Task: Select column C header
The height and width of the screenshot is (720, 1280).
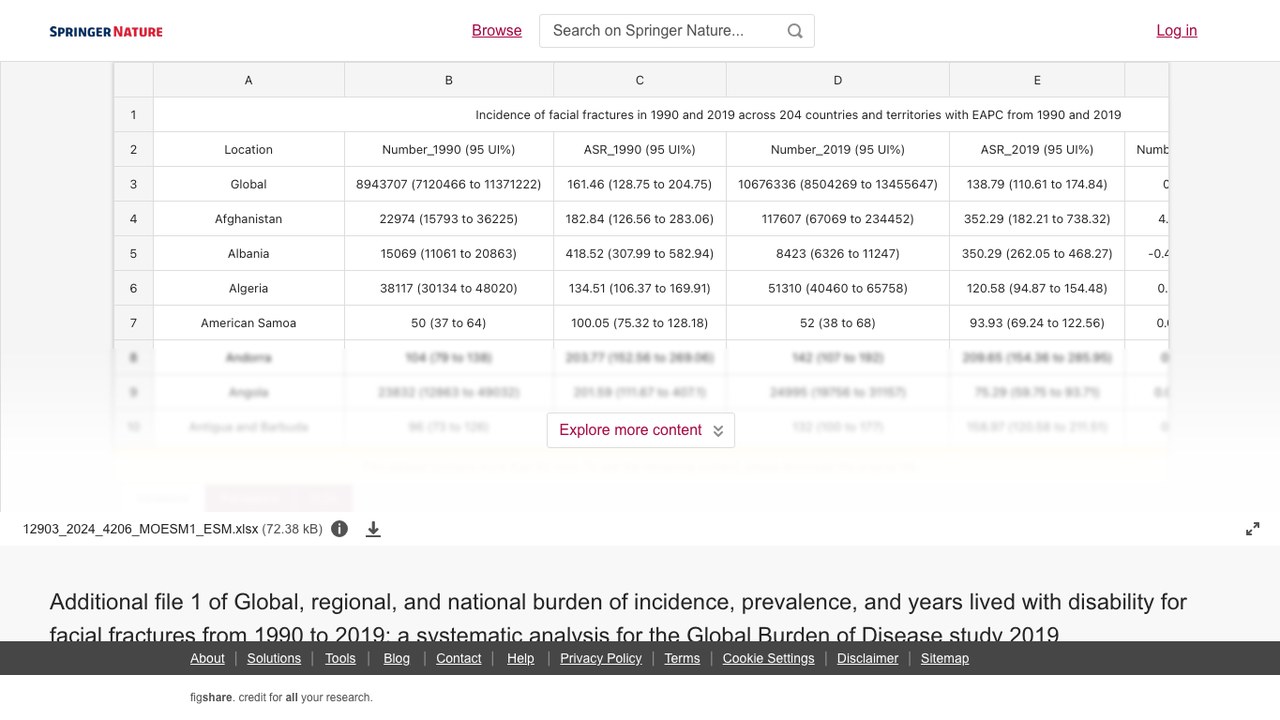Action: click(640, 80)
